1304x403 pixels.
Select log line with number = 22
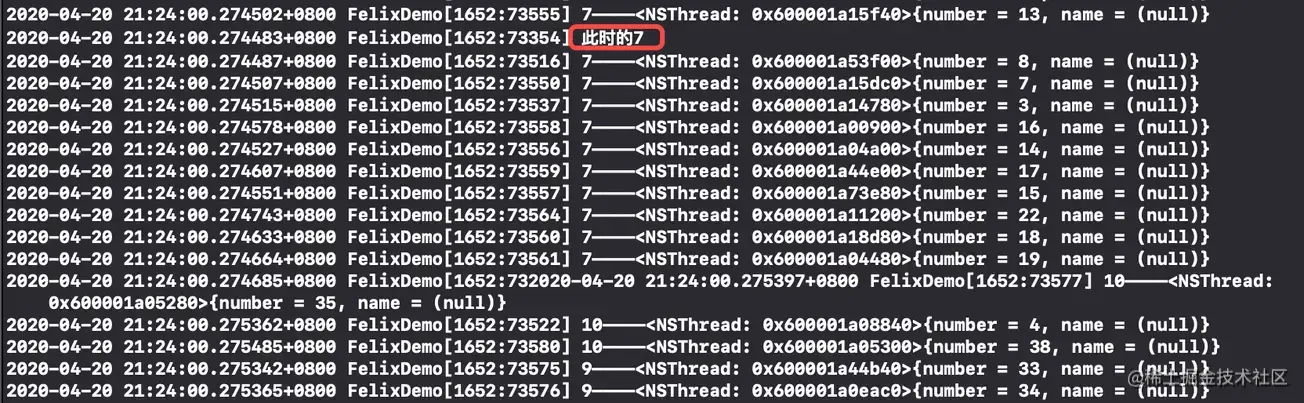click(x=608, y=215)
